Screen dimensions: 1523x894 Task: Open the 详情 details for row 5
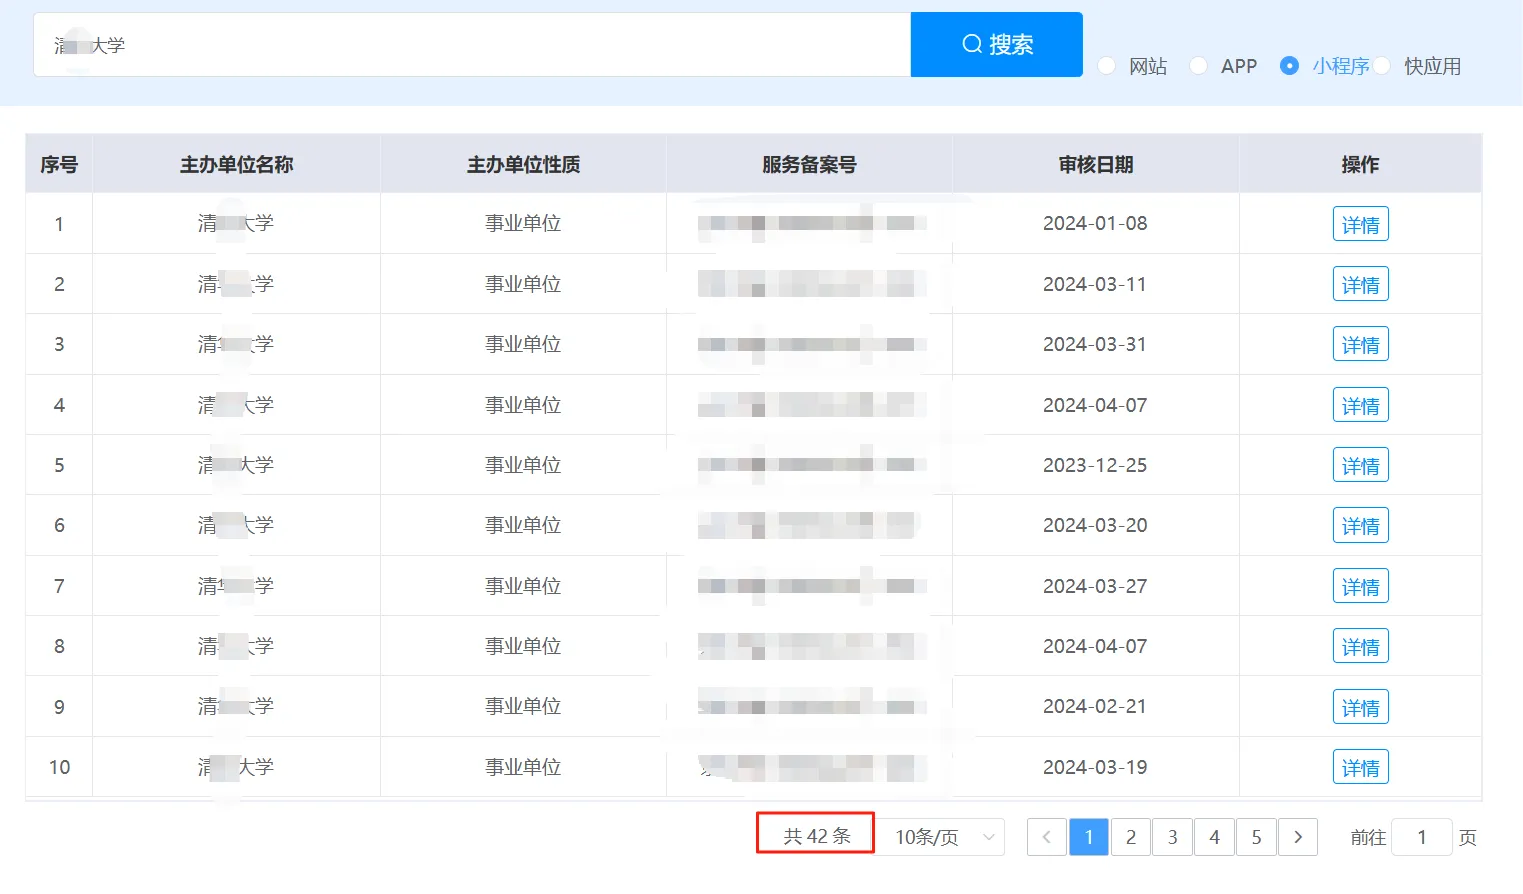coord(1360,464)
